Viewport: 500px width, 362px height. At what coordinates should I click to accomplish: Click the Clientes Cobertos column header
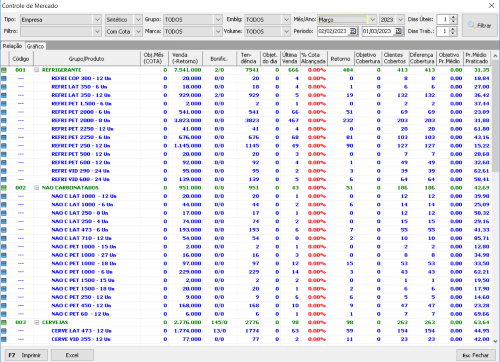(x=395, y=59)
